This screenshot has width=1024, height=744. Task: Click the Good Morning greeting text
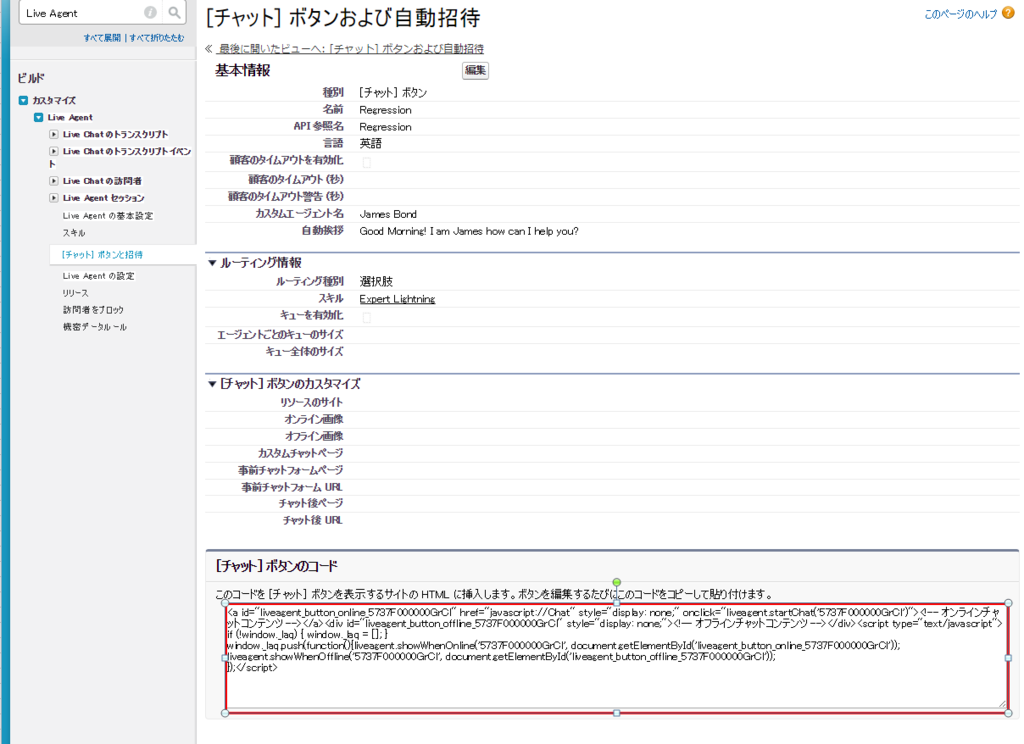tap(469, 231)
